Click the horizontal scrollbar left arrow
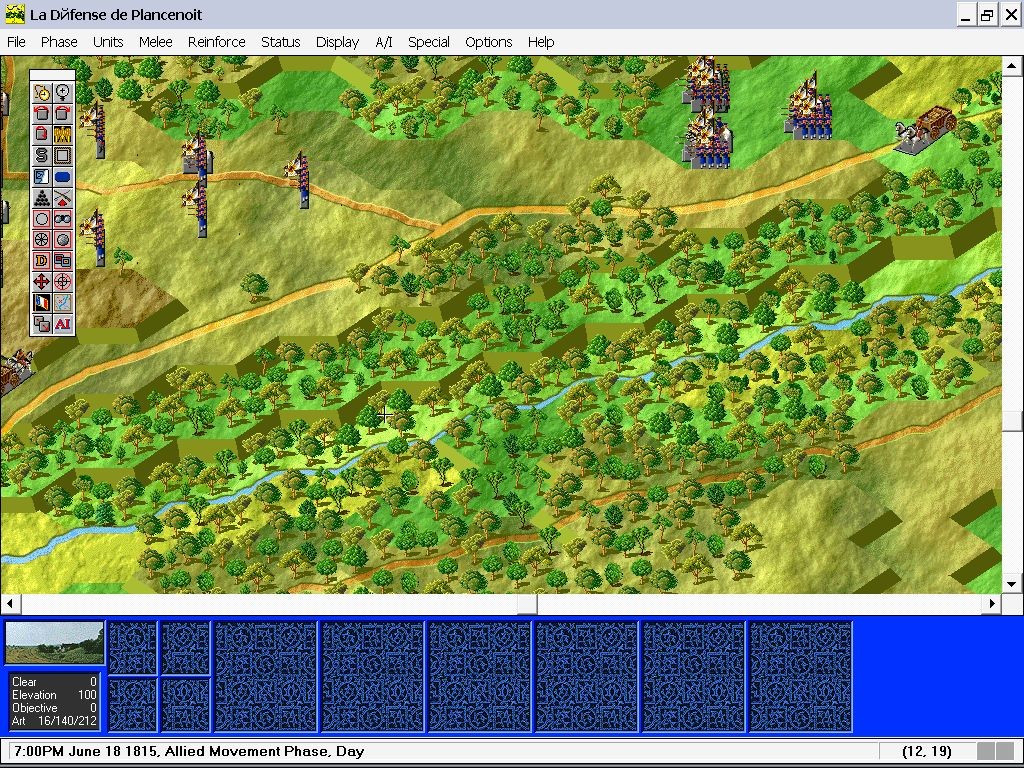 click(x=10, y=603)
